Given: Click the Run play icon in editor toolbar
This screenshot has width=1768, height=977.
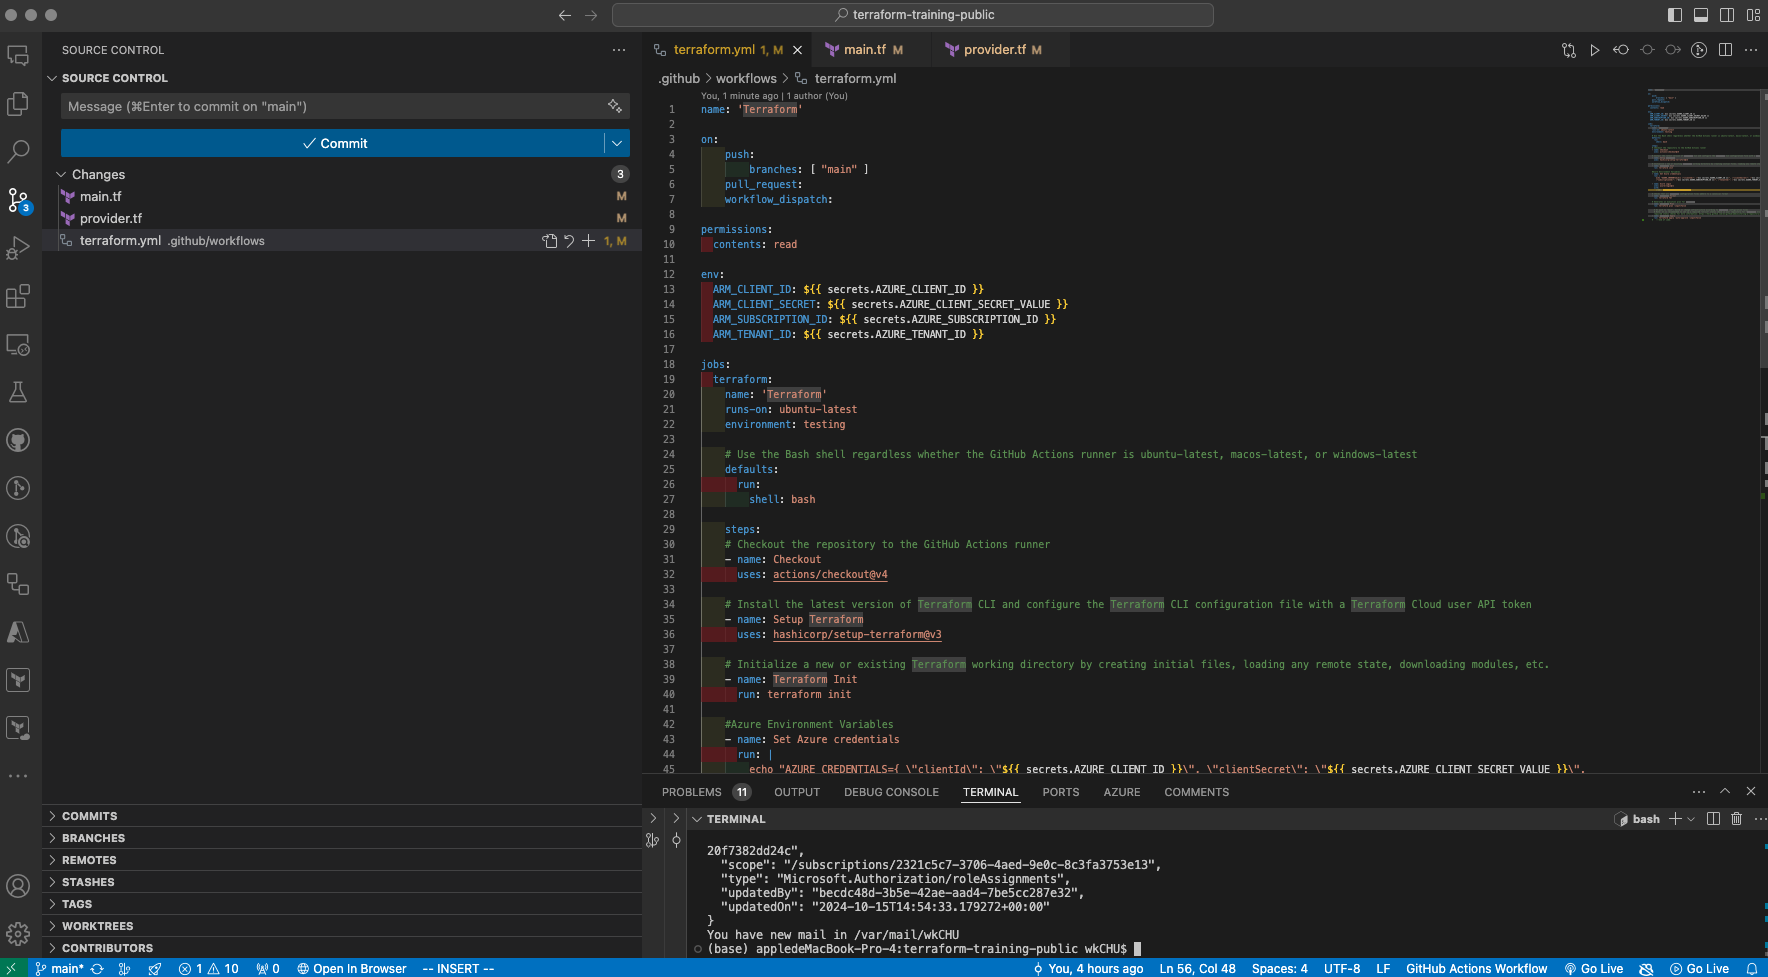Looking at the screenshot, I should coord(1595,50).
